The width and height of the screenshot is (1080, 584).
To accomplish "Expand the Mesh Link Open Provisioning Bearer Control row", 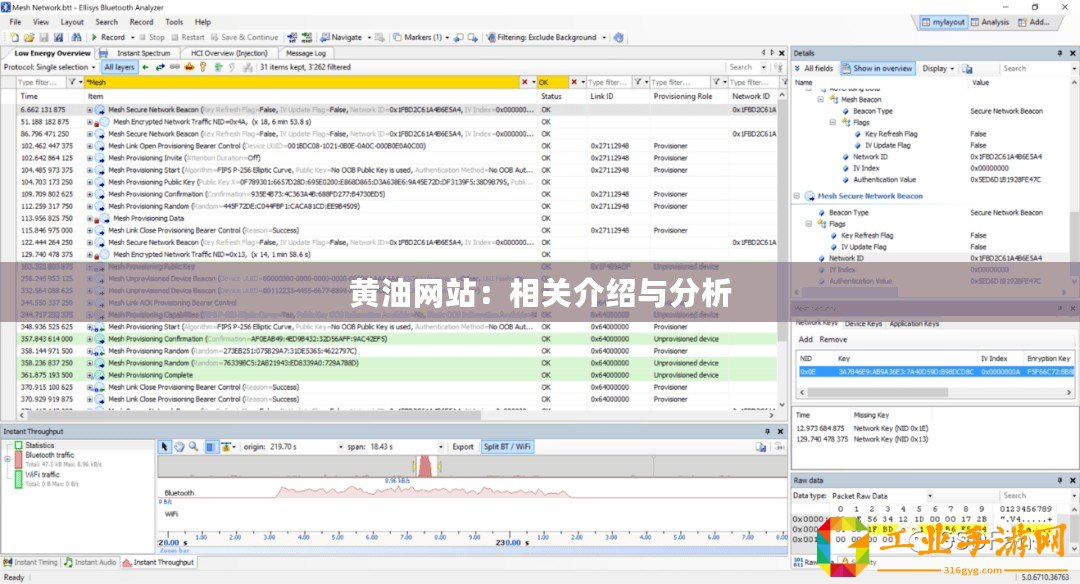I will (90, 146).
